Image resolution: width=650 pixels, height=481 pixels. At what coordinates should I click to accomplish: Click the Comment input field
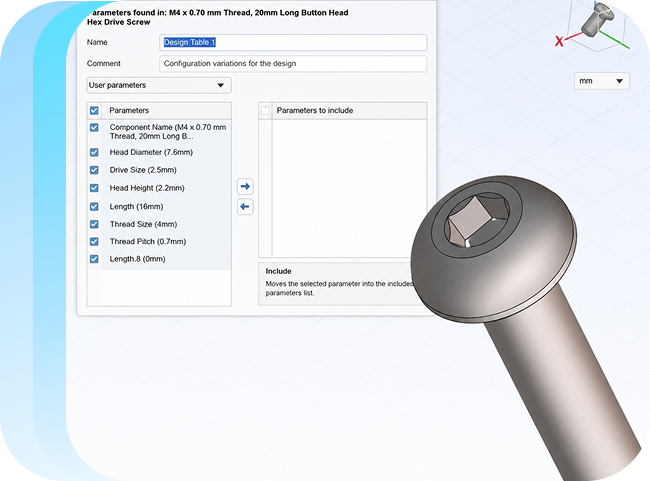tap(293, 63)
